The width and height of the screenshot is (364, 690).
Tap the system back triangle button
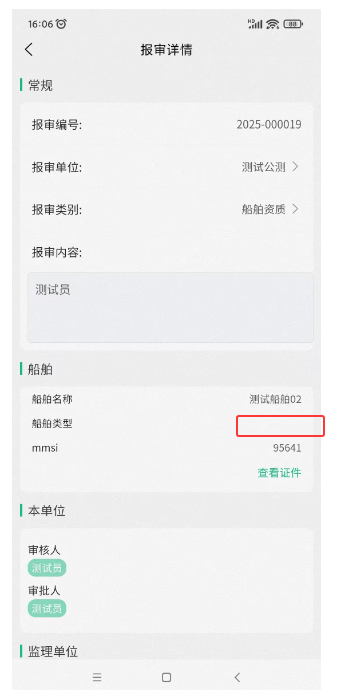click(x=237, y=677)
